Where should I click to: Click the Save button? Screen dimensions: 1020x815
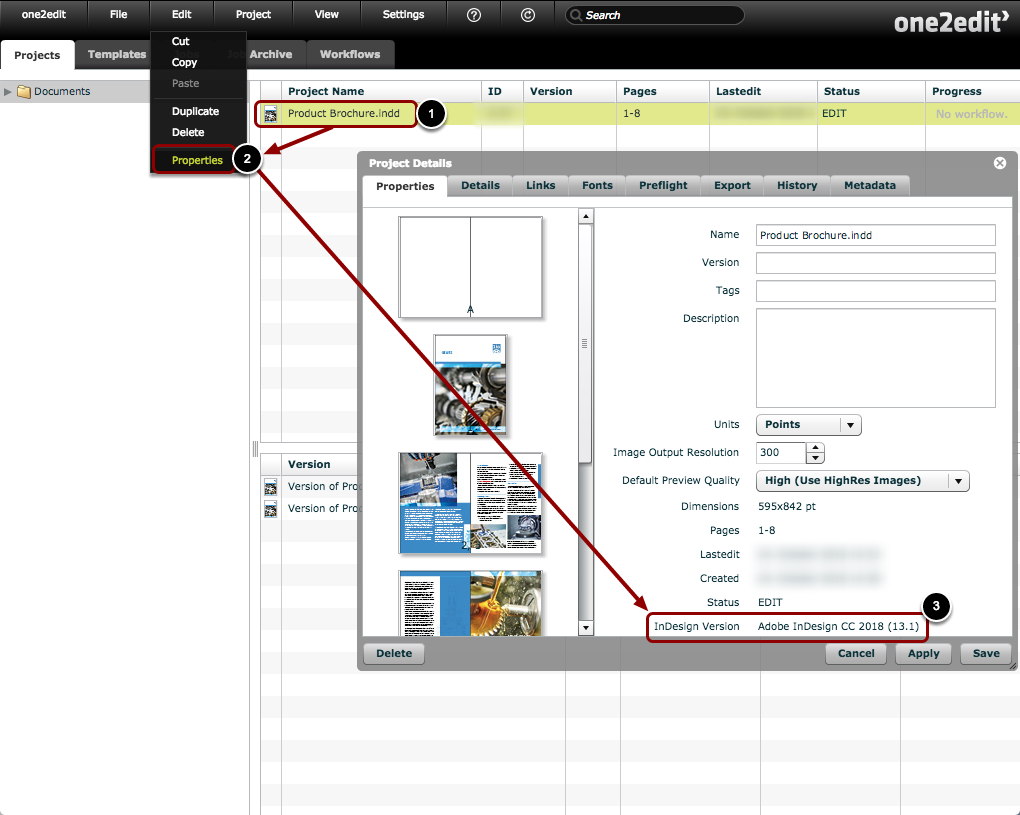(986, 653)
